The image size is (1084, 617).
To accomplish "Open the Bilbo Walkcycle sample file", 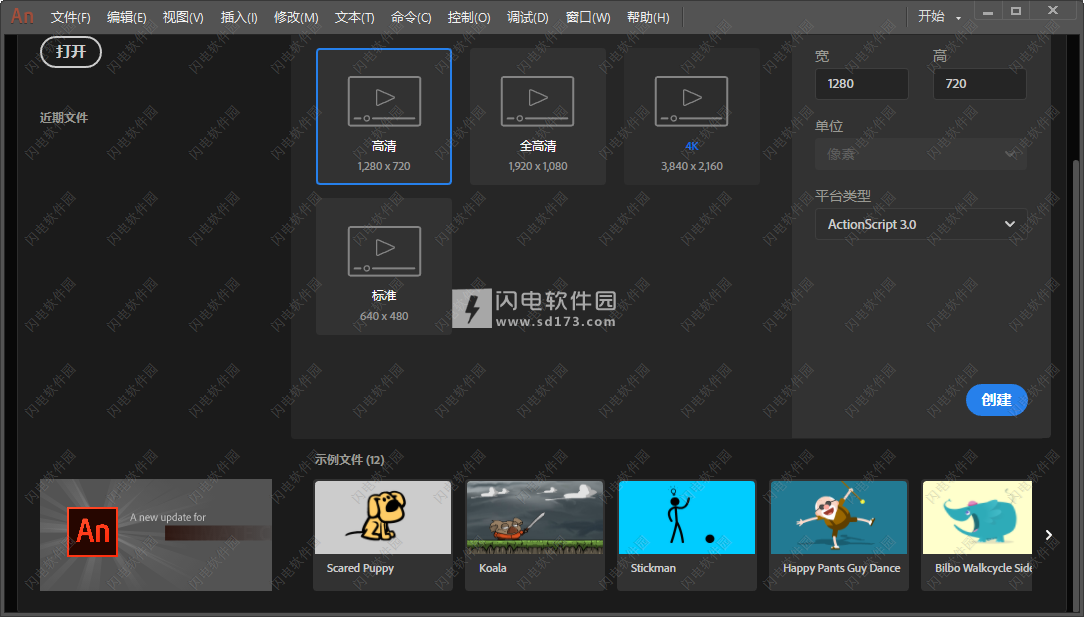I will point(977,535).
